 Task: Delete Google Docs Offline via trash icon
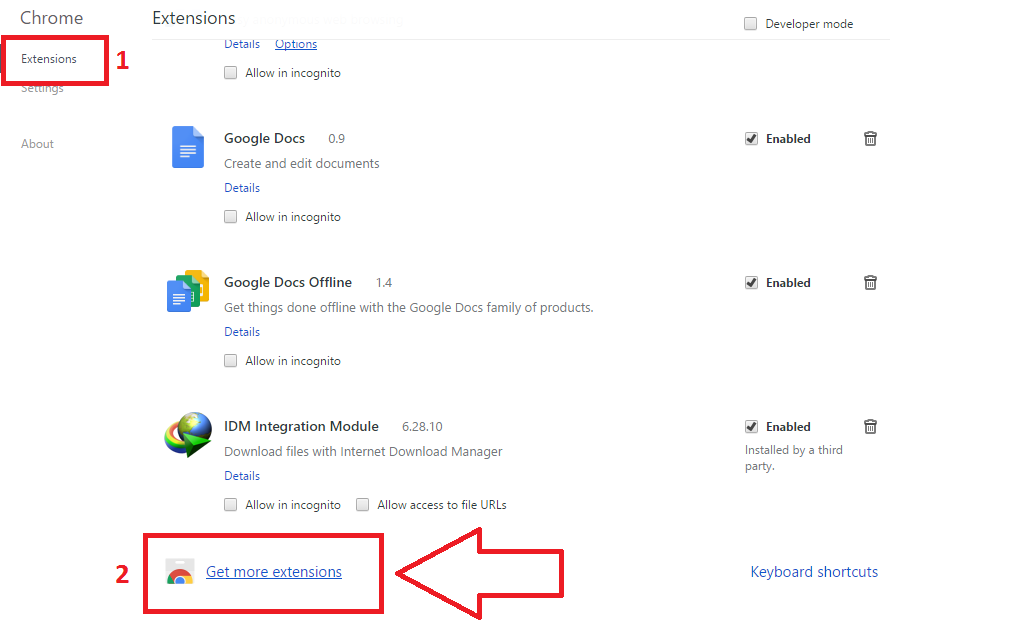coord(870,283)
